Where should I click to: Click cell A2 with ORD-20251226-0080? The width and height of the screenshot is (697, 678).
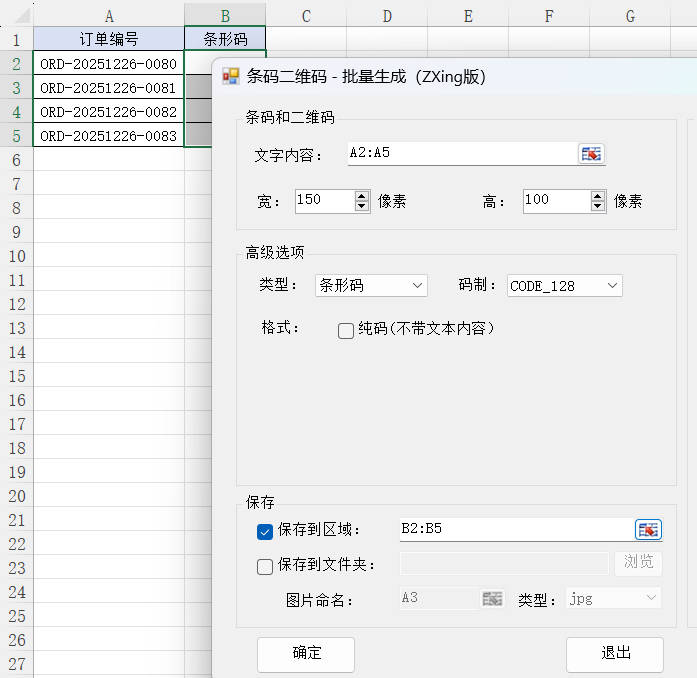point(108,63)
